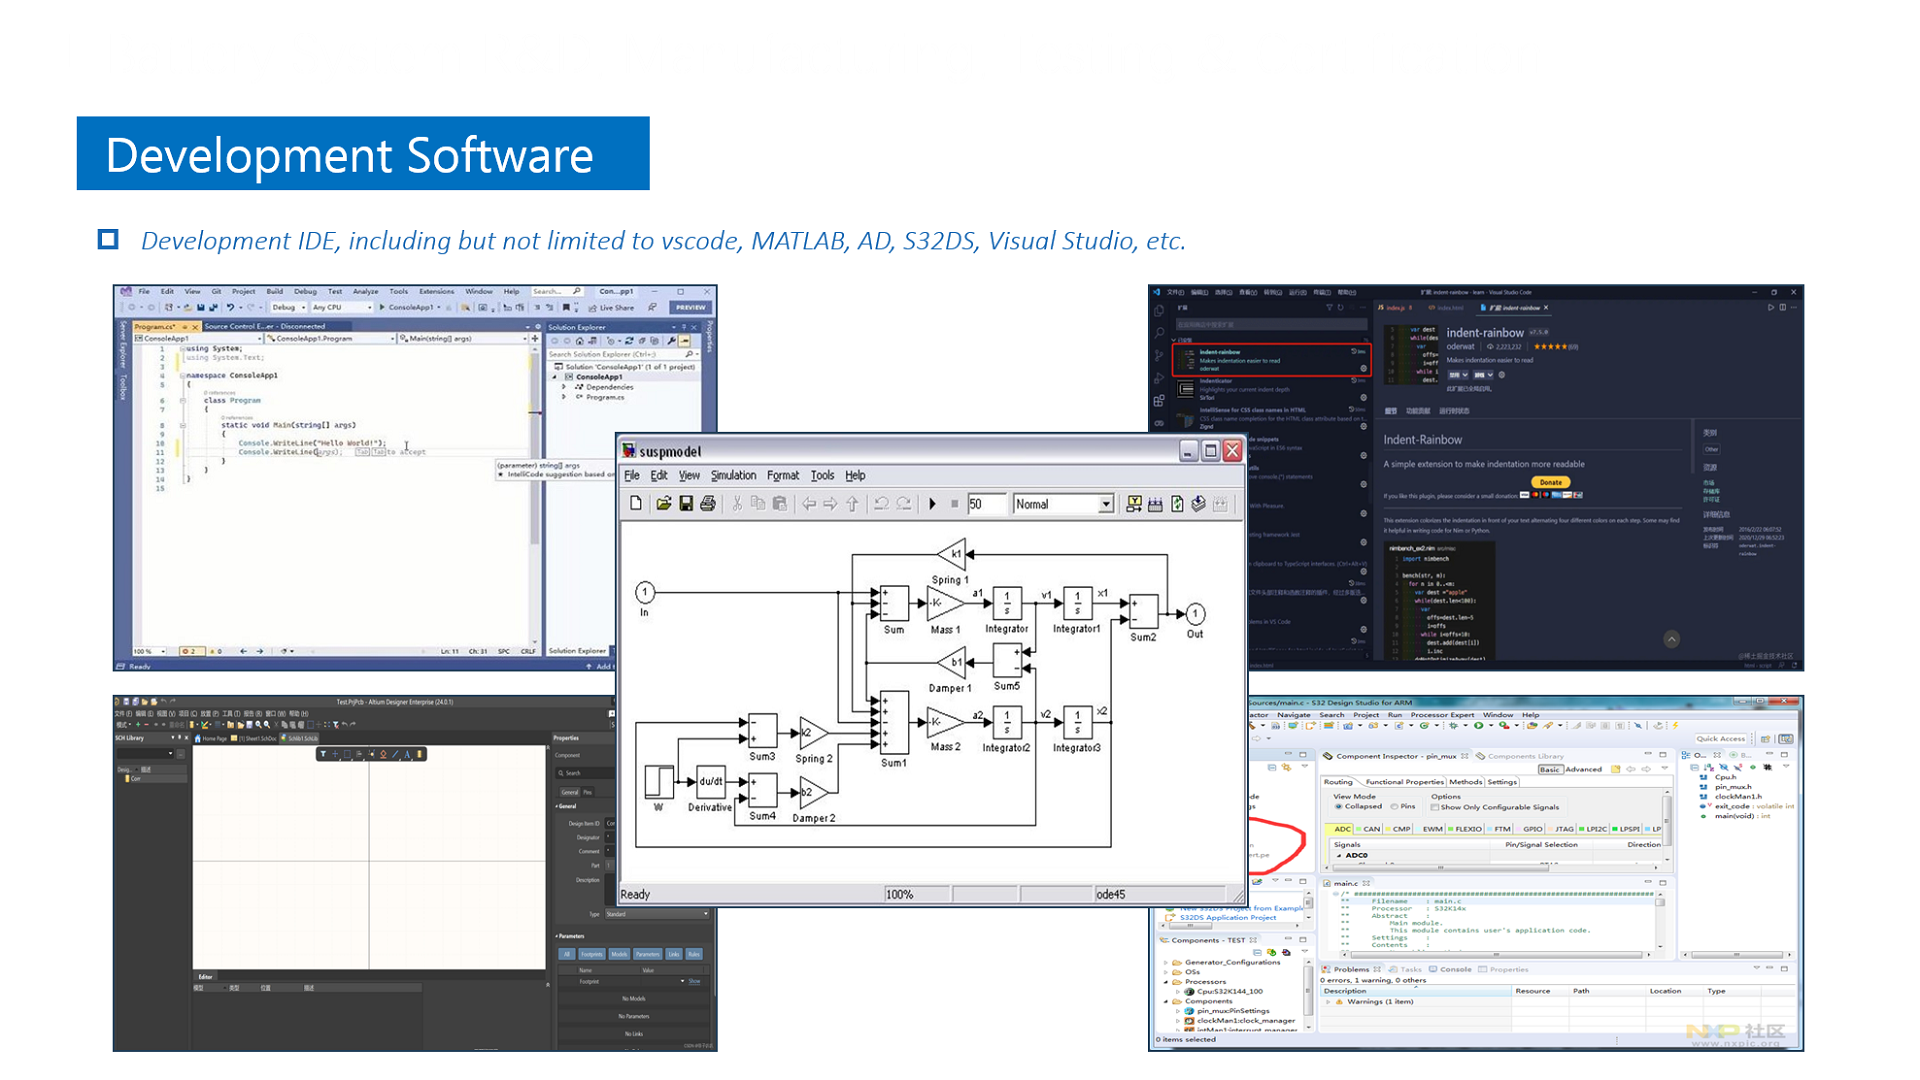Image resolution: width=1920 pixels, height=1080 pixels.
Task: Collapse ConsoleApp1 project node in Solution Explorer
Action: coord(555,377)
